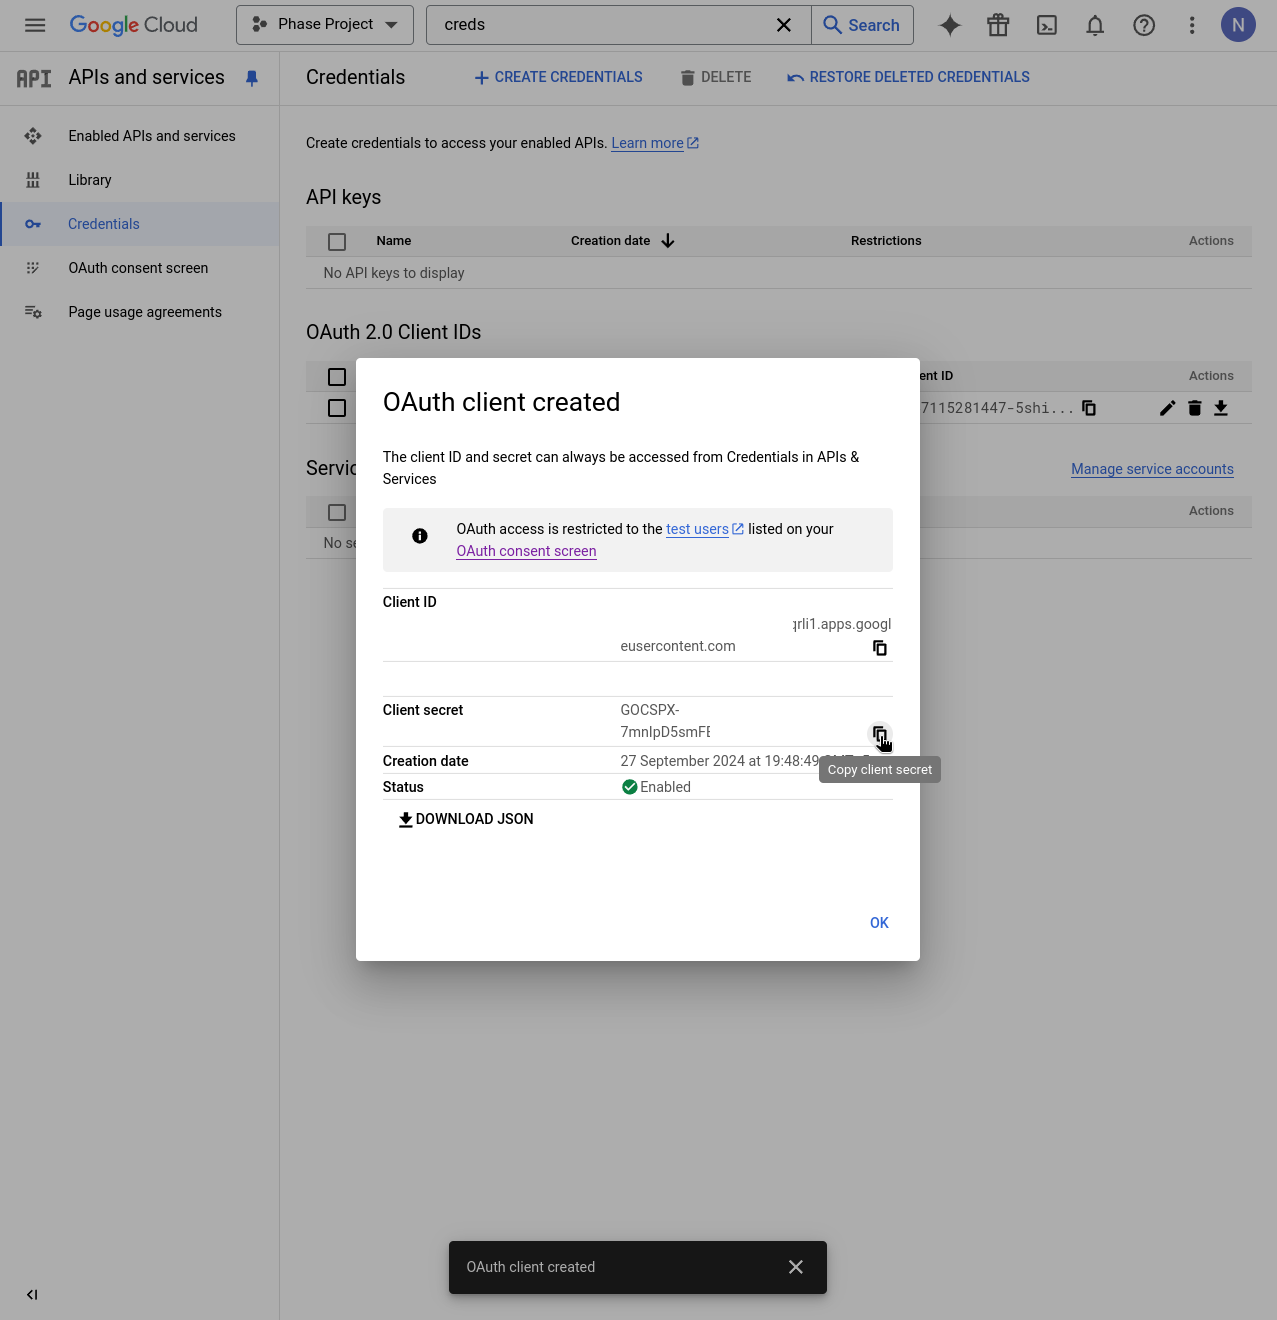
Task: Unpin APIs and services from navigation
Action: (x=251, y=78)
